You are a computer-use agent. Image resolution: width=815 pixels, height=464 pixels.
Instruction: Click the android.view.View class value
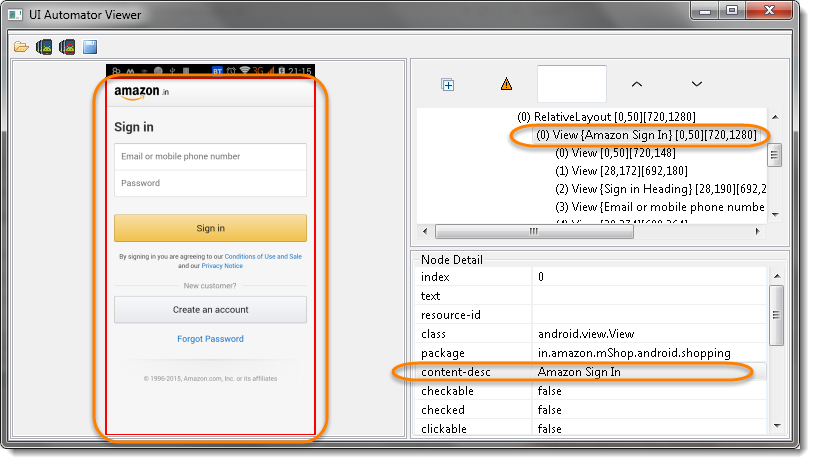click(x=586, y=334)
